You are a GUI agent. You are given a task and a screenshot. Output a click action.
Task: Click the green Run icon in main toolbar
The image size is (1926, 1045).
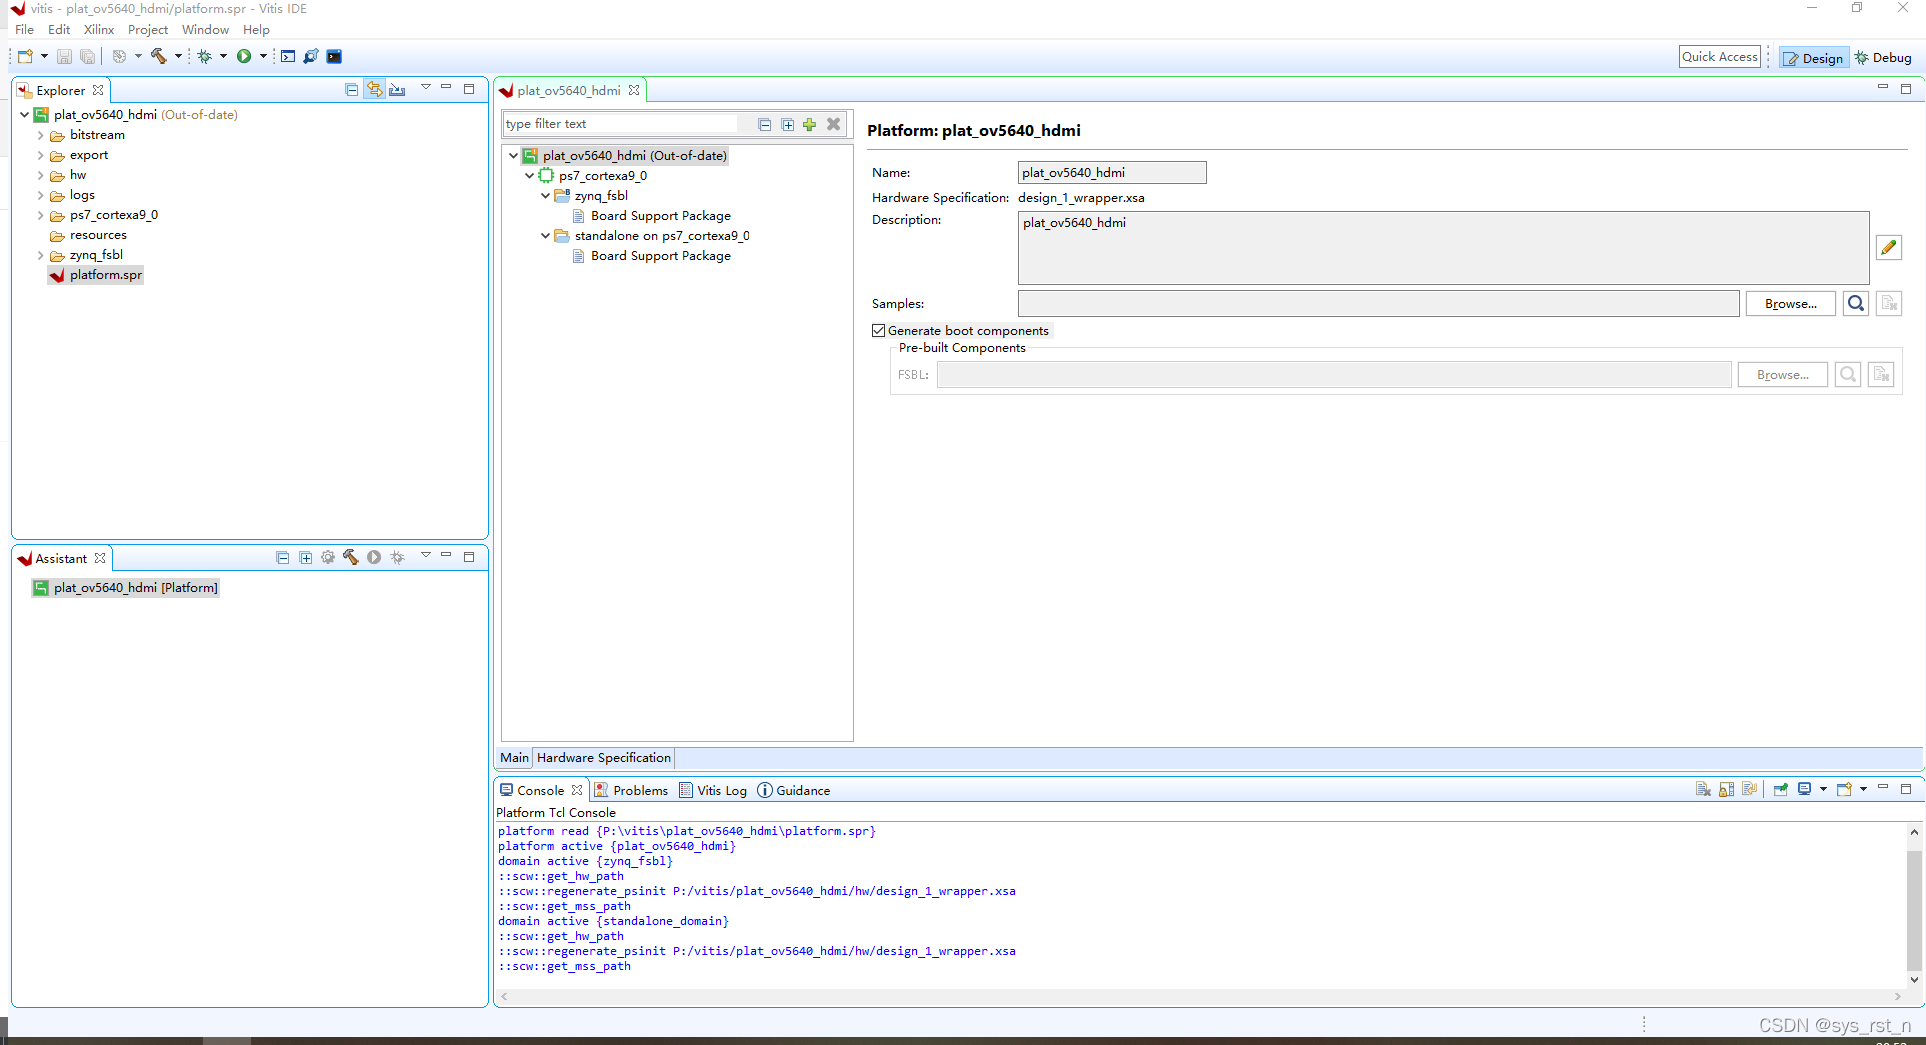[244, 56]
